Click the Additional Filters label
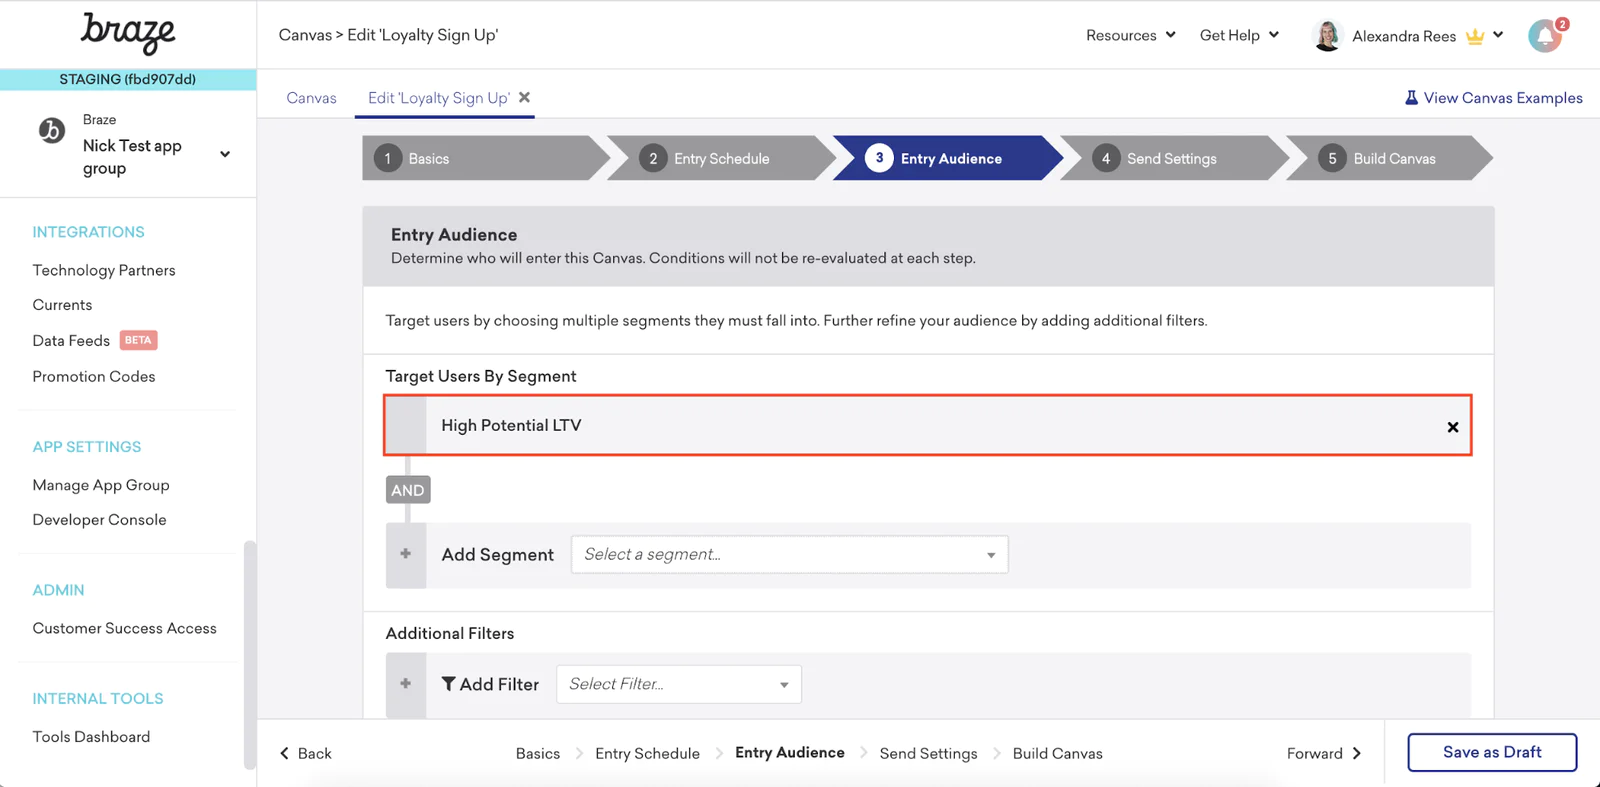Image resolution: width=1600 pixels, height=787 pixels. tap(450, 633)
